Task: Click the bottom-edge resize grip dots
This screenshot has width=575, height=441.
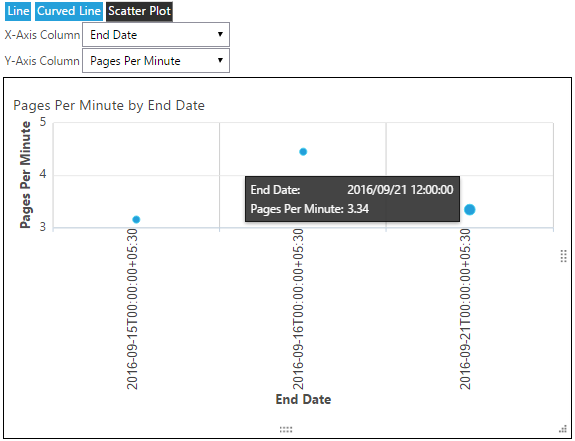Action: [x=286, y=430]
